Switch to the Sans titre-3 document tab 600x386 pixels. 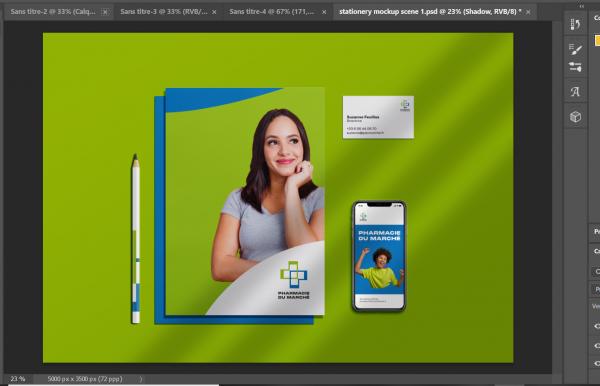(x=164, y=12)
